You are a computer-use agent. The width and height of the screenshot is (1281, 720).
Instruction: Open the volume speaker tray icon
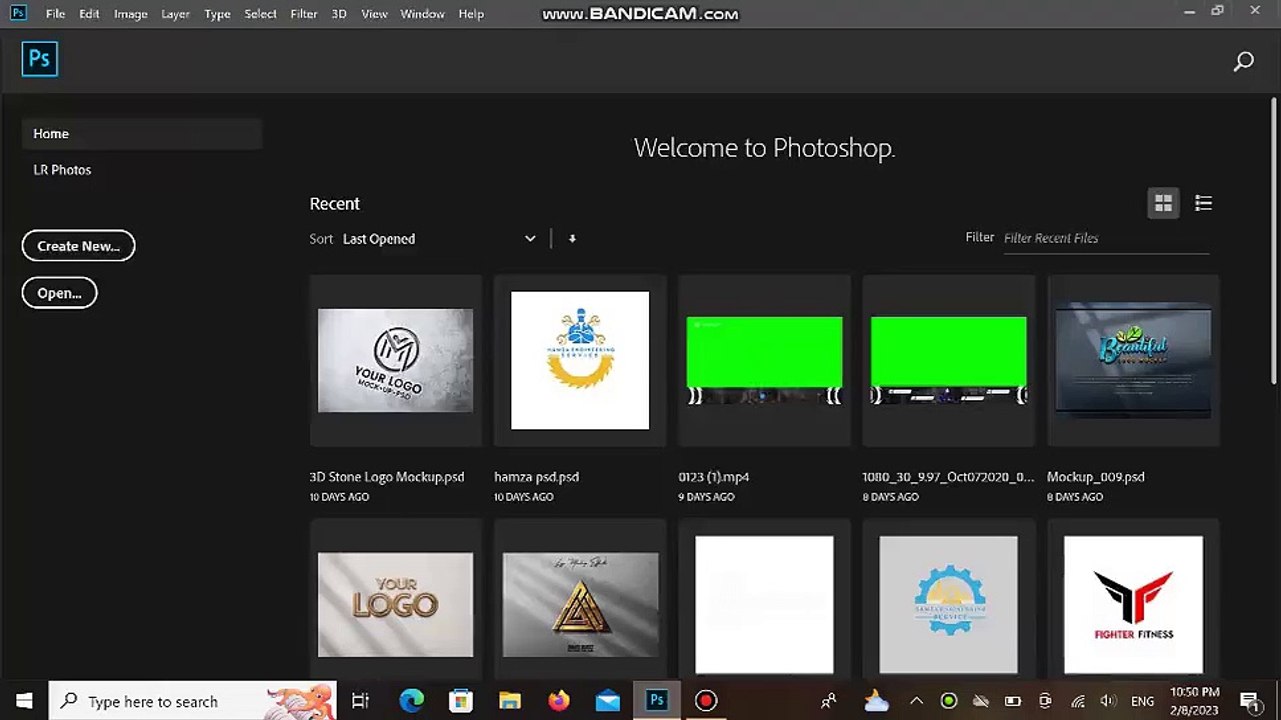pyautogui.click(x=1108, y=701)
